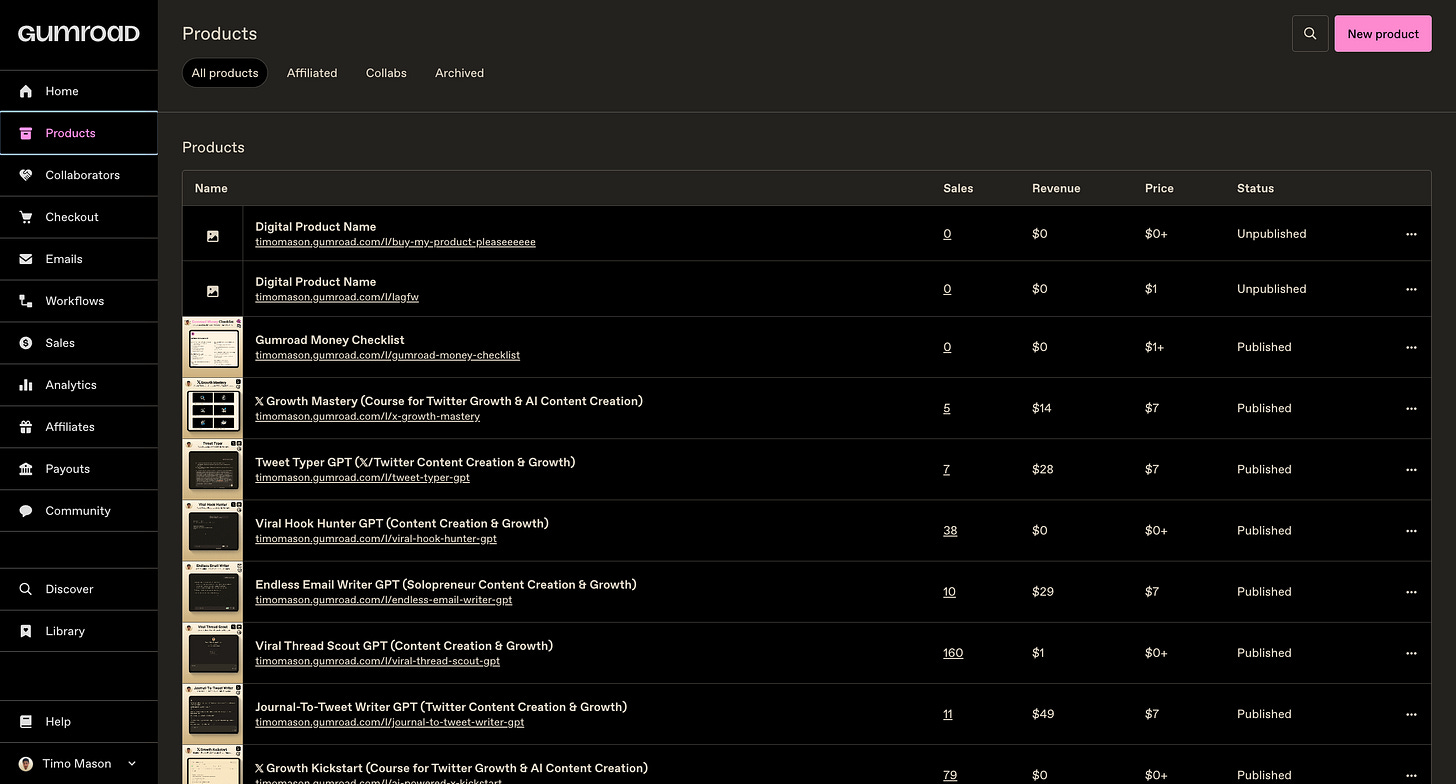
Task: Click placeholder image icon for lagfw product
Action: click(212, 291)
